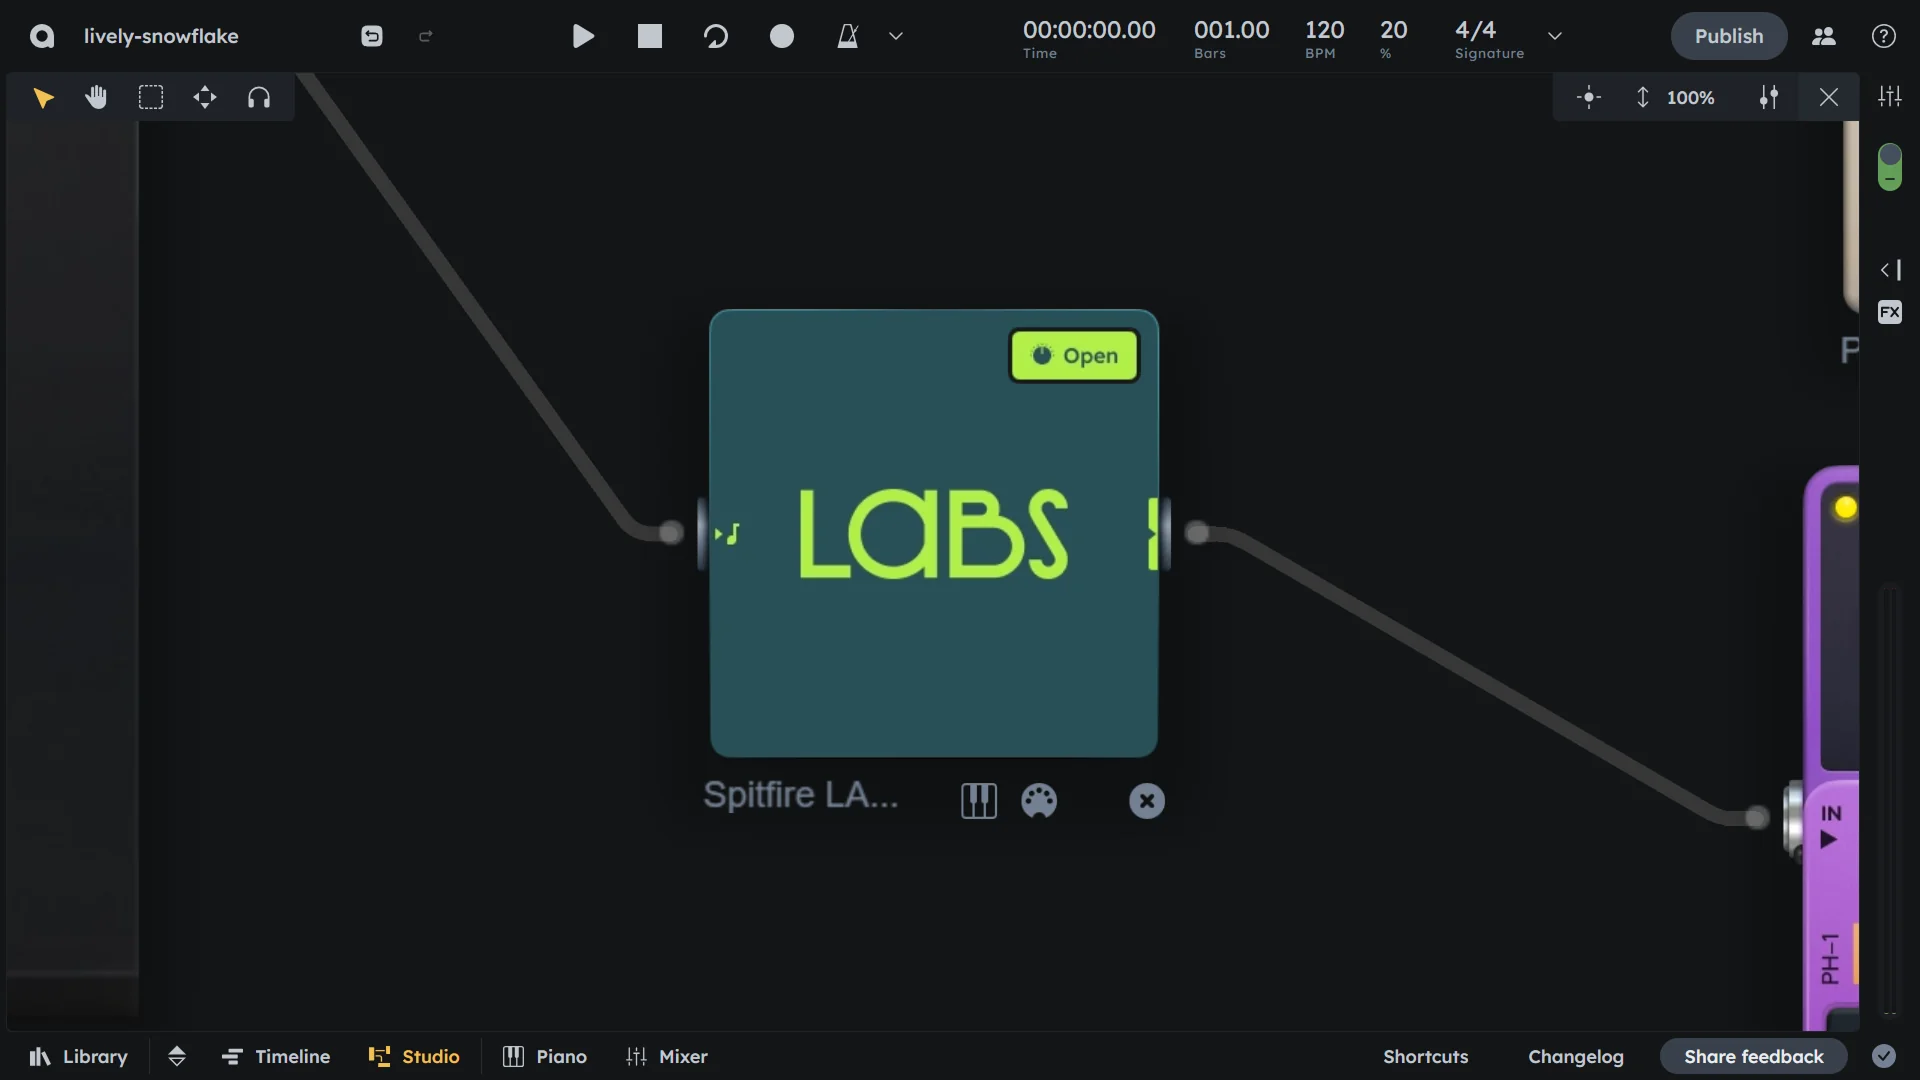Screen dimensions: 1920x1080
Task: Open the piano roll for the LABS device
Action: 979,801
